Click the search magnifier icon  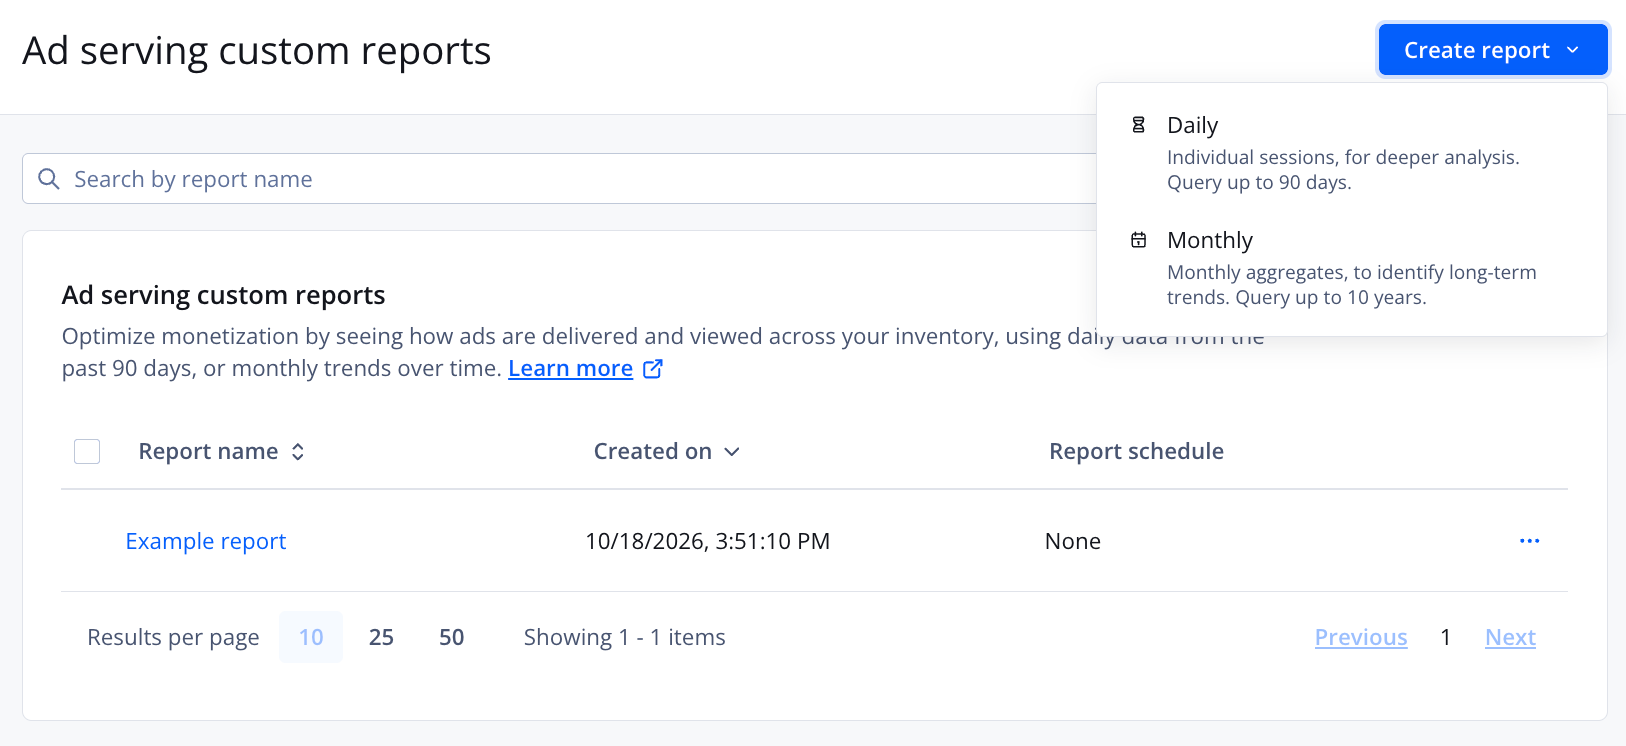(48, 179)
